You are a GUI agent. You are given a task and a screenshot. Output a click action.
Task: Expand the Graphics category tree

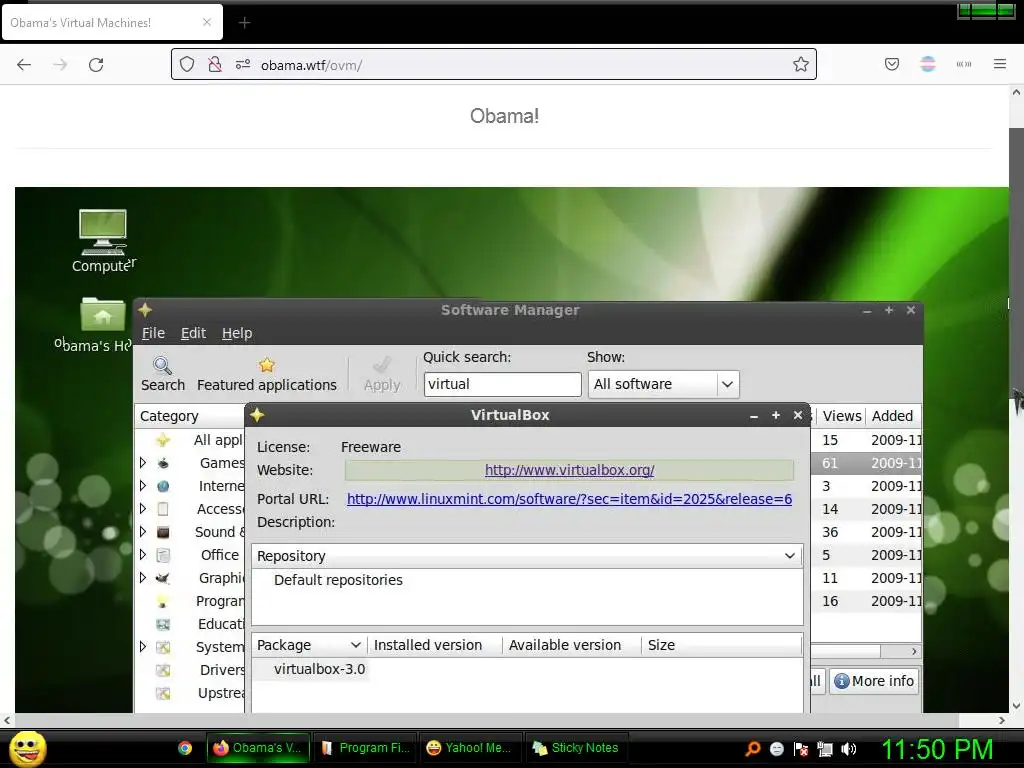[143, 578]
